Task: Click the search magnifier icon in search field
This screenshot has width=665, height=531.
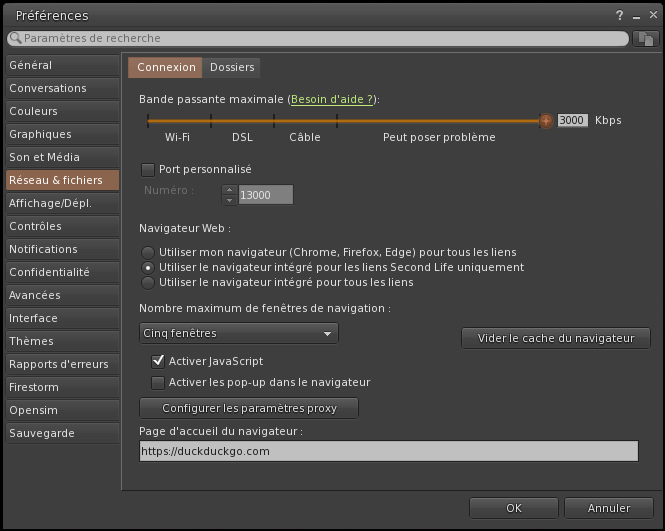Action: pos(15,38)
